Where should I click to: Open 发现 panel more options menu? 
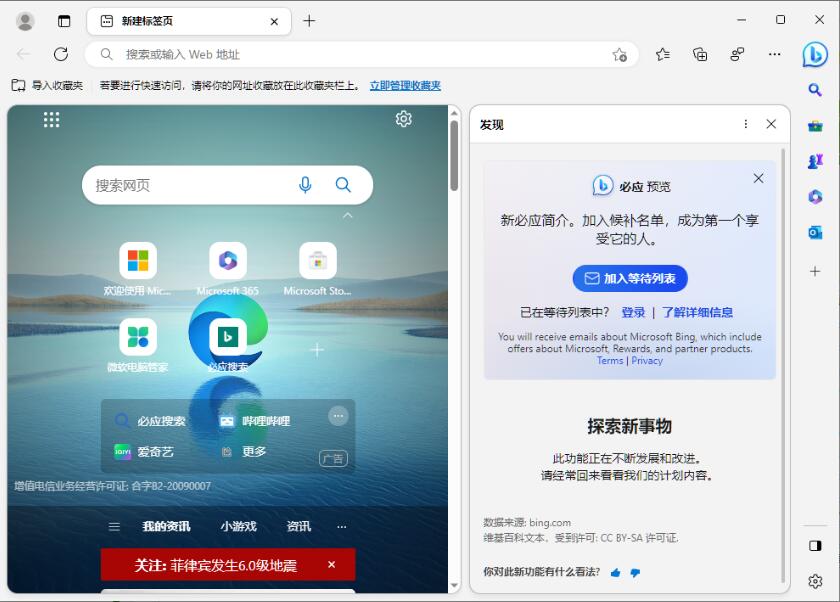tap(745, 124)
